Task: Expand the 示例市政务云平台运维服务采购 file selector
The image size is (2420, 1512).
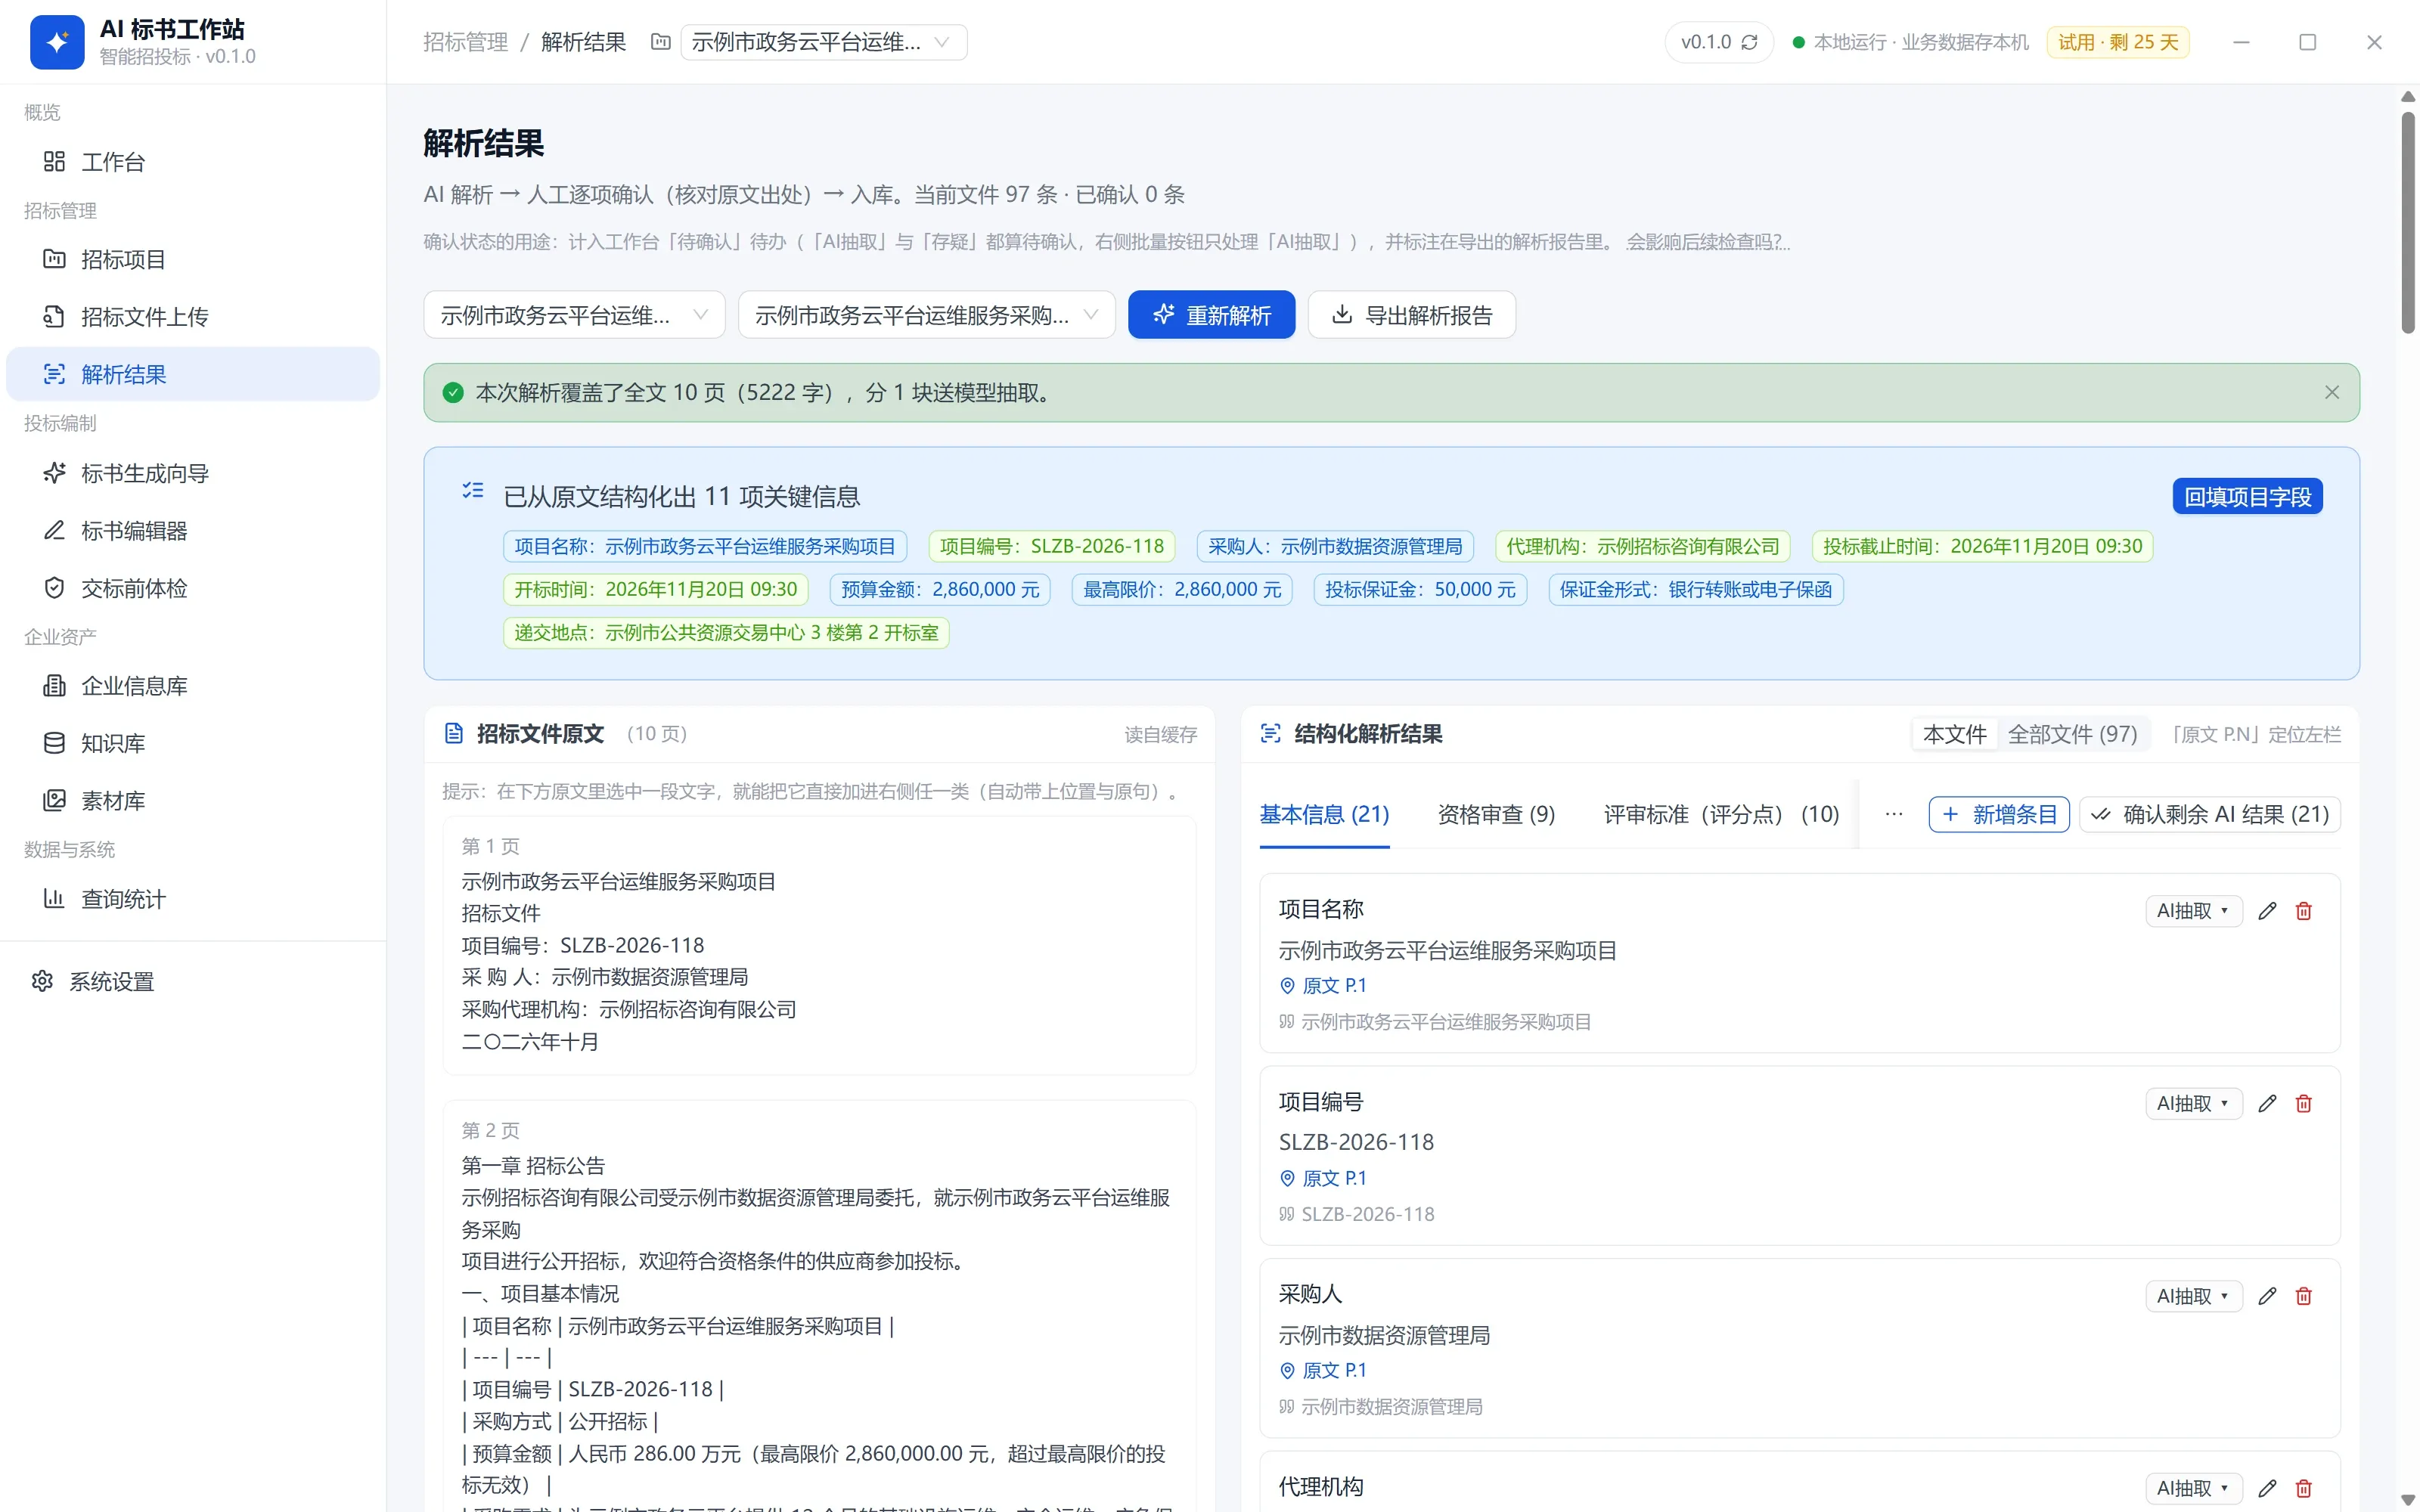Action: [x=926, y=315]
